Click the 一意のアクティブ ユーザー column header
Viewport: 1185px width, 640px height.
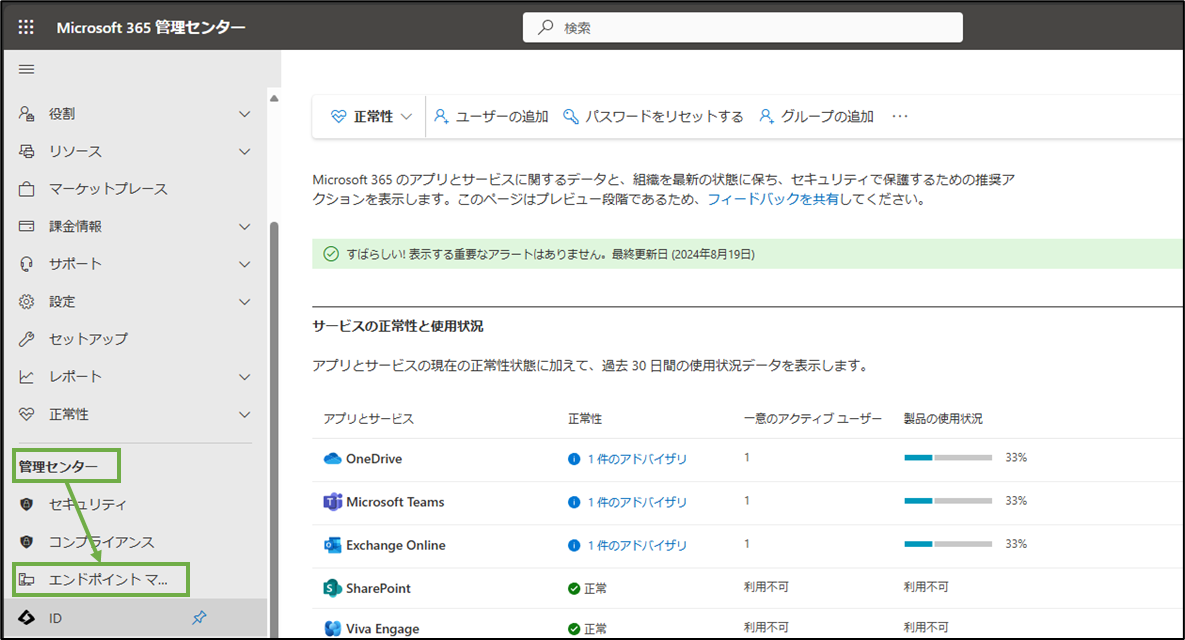(x=812, y=419)
